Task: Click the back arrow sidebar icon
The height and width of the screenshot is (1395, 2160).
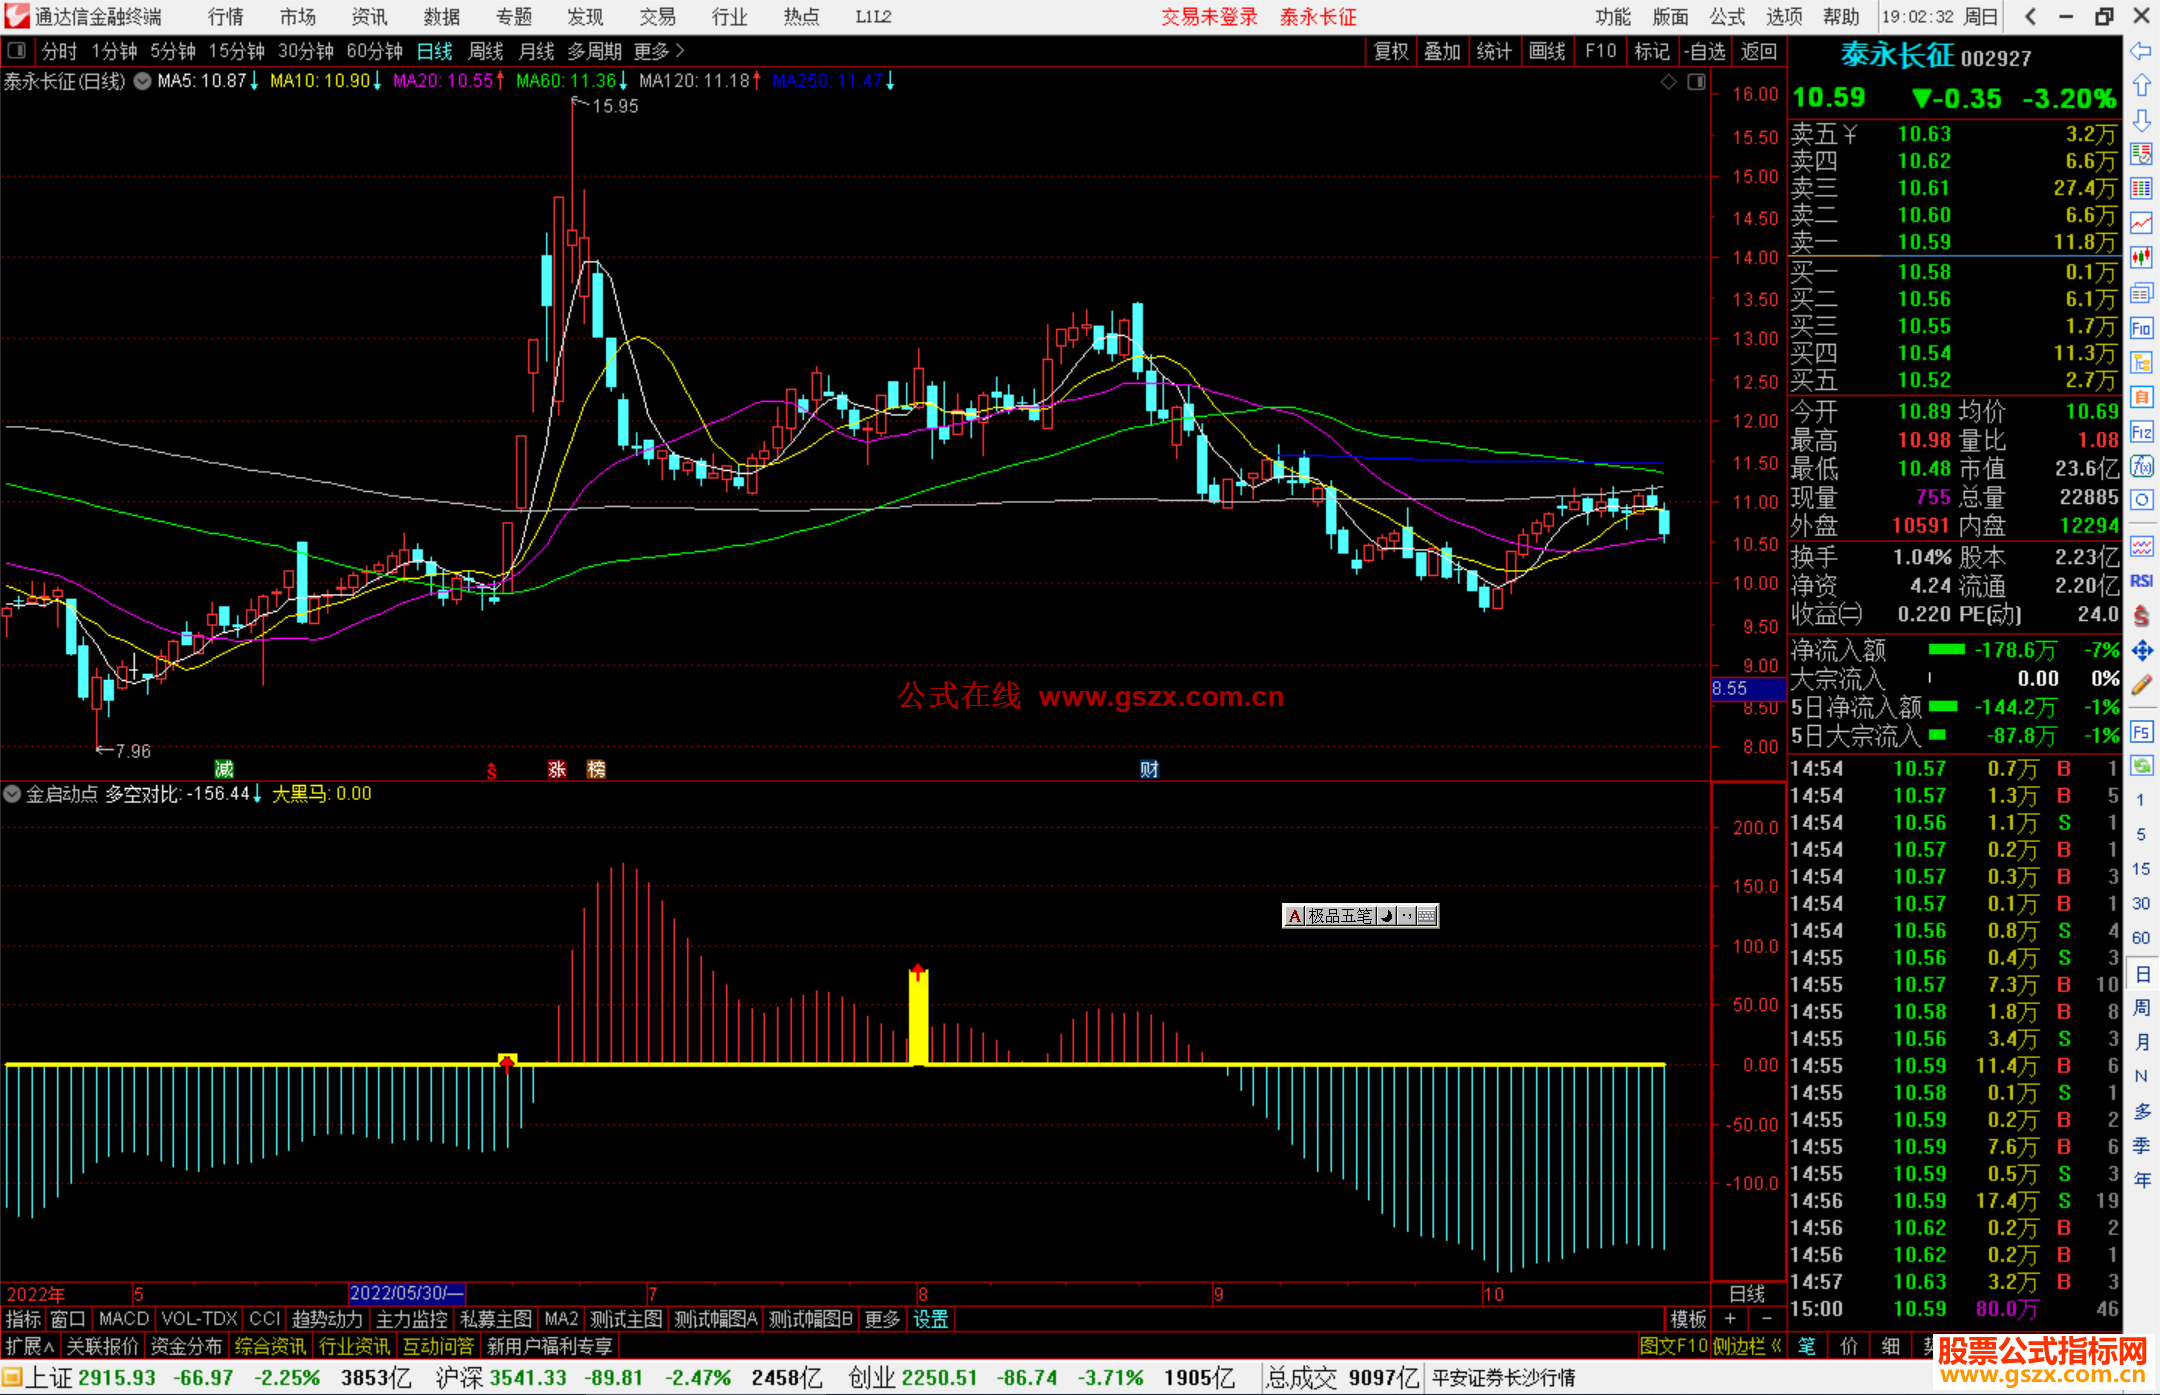Action: [2141, 51]
